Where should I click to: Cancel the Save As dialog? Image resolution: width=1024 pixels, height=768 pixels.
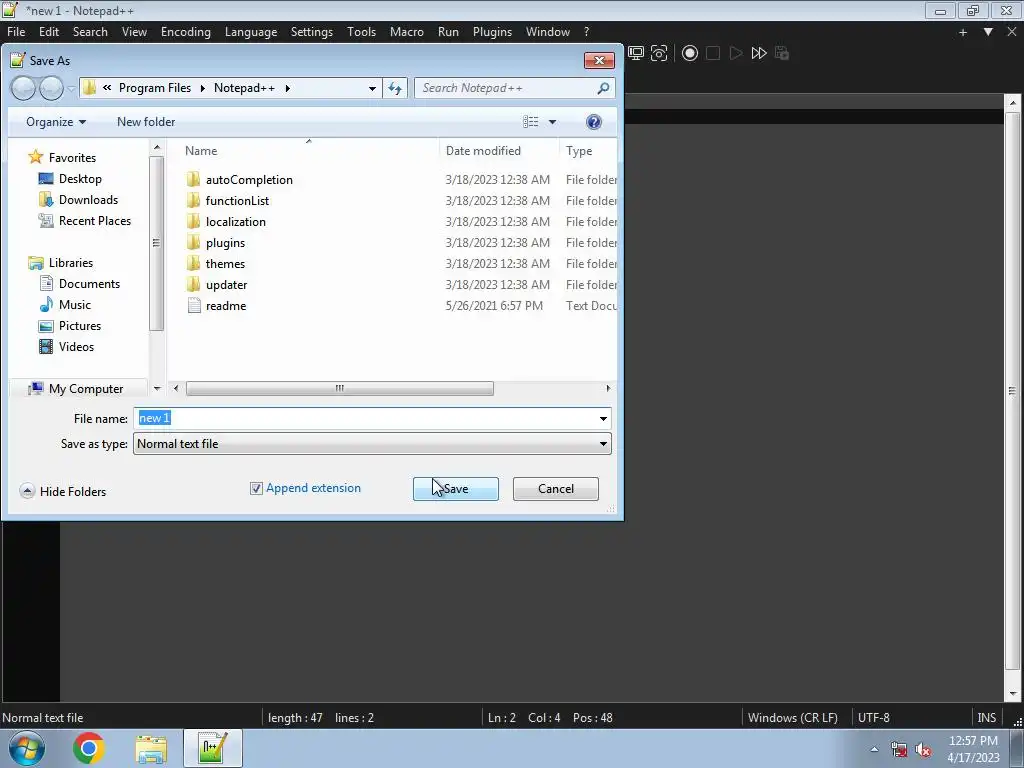pos(555,488)
